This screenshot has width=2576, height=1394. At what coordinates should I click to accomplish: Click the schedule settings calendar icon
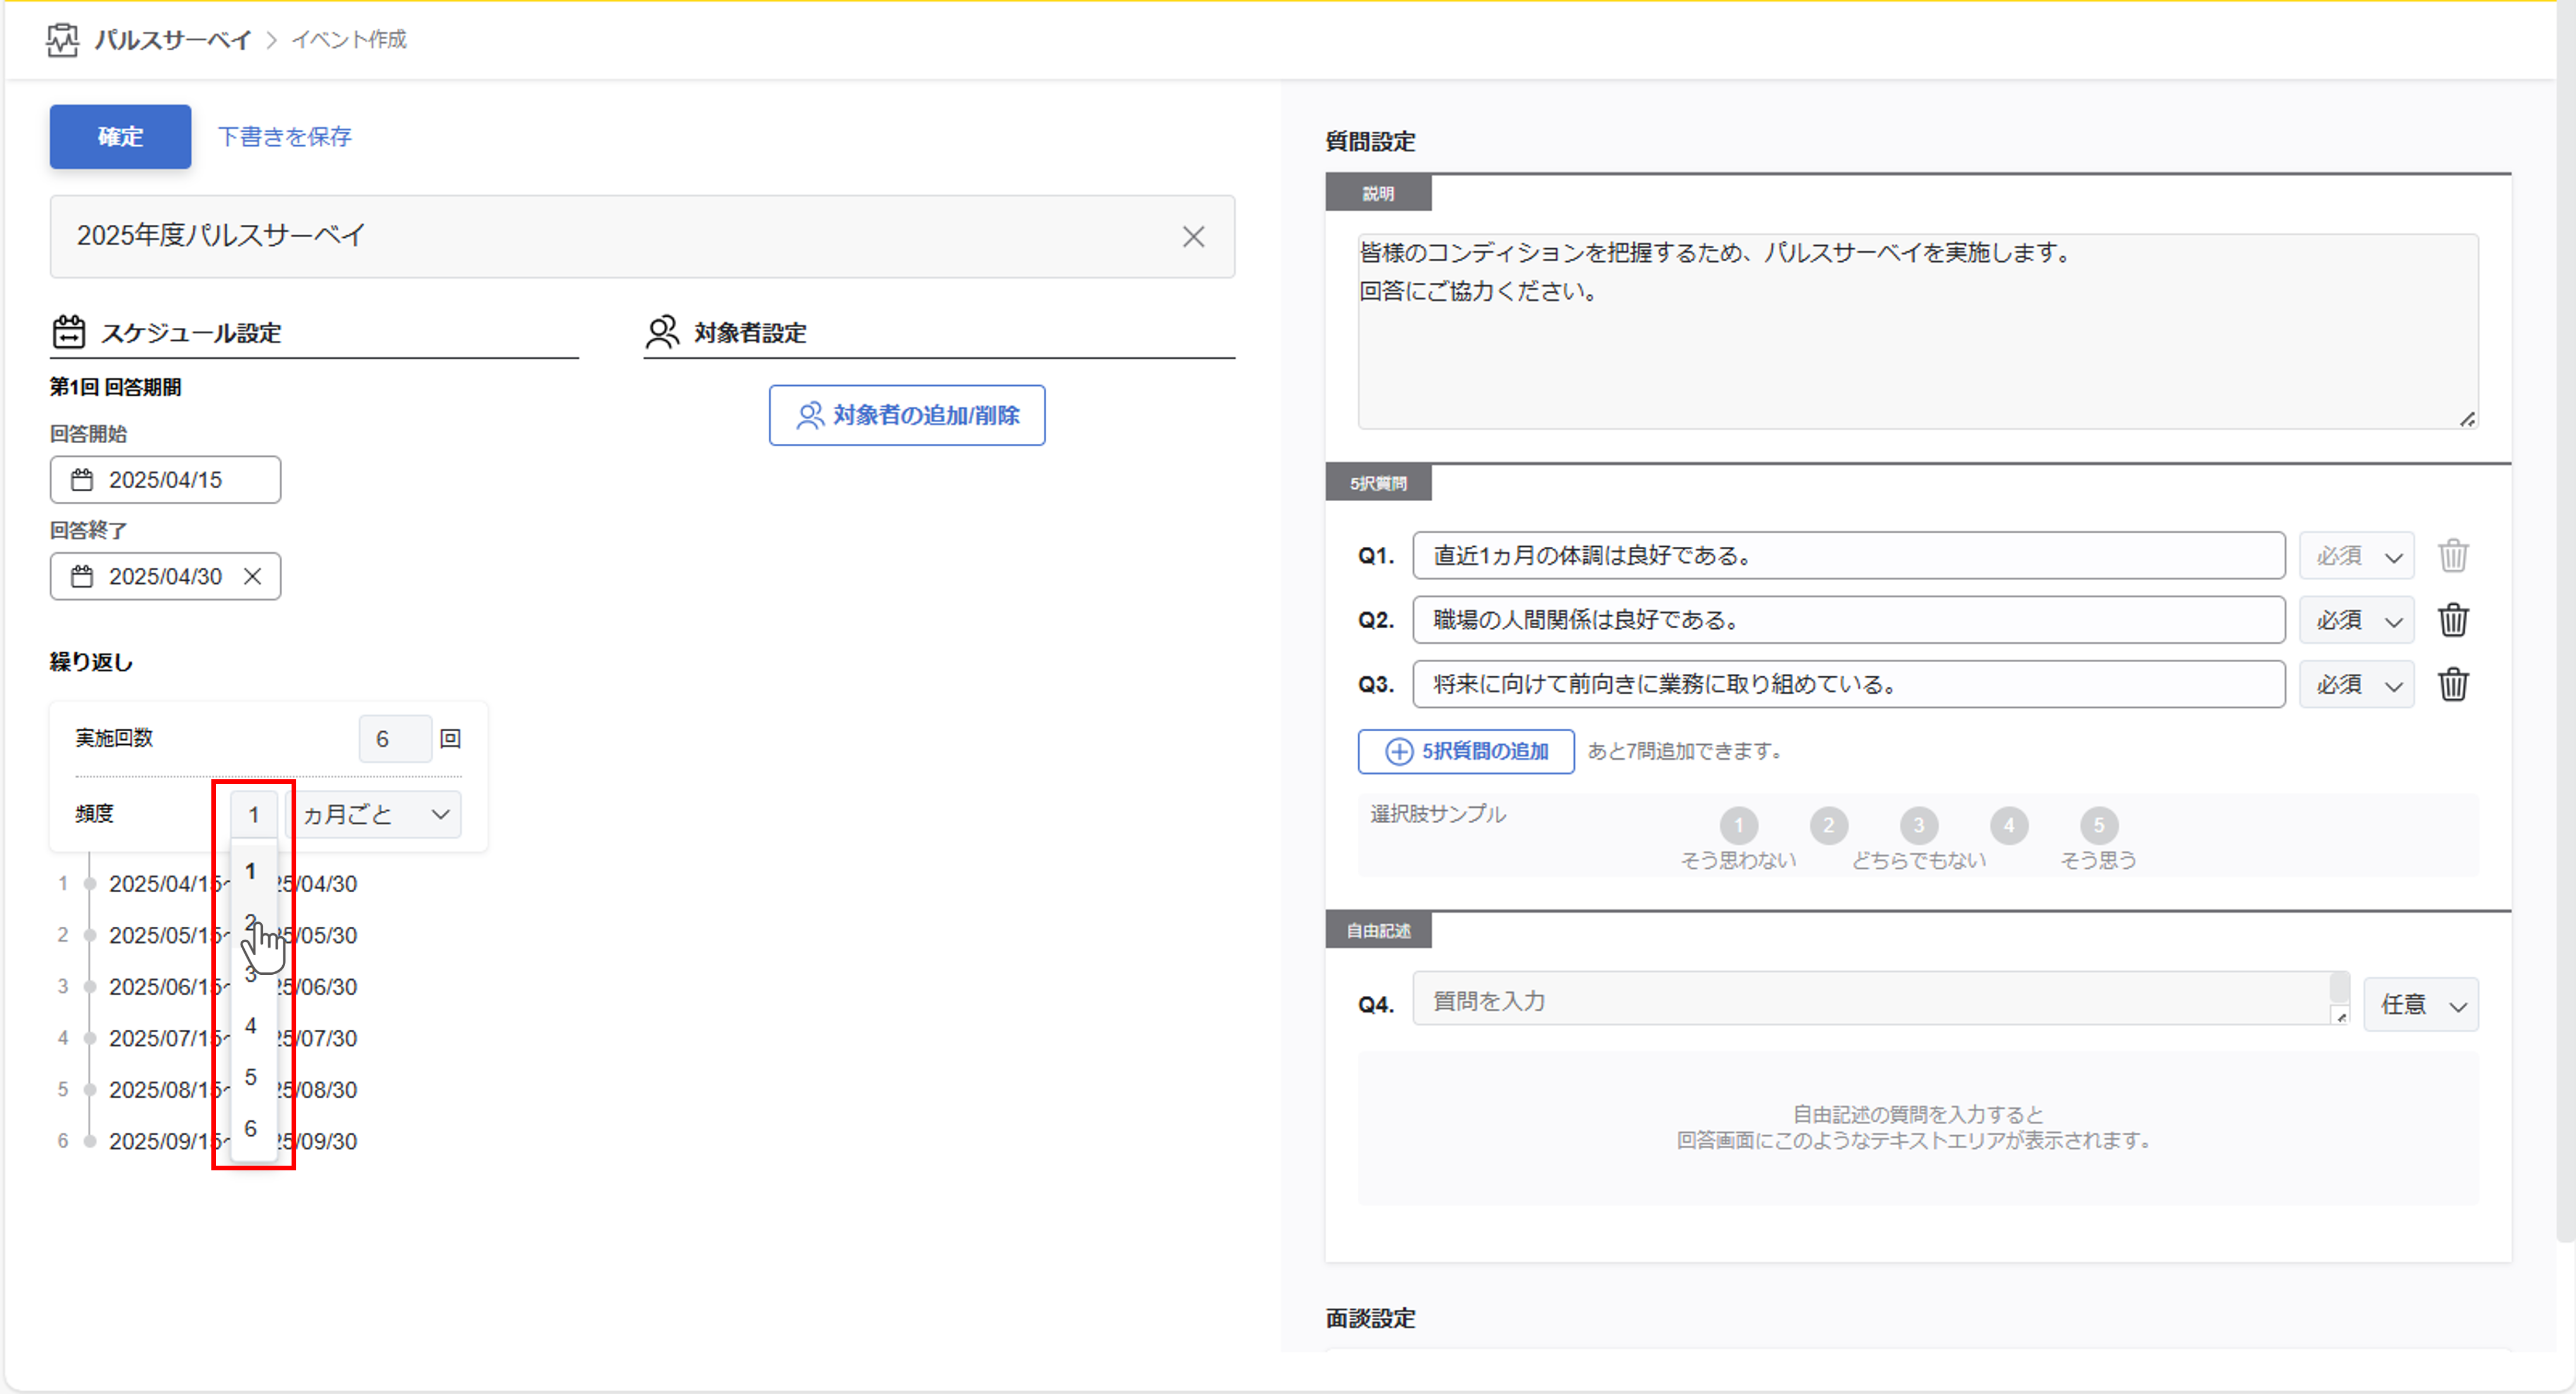click(x=68, y=332)
